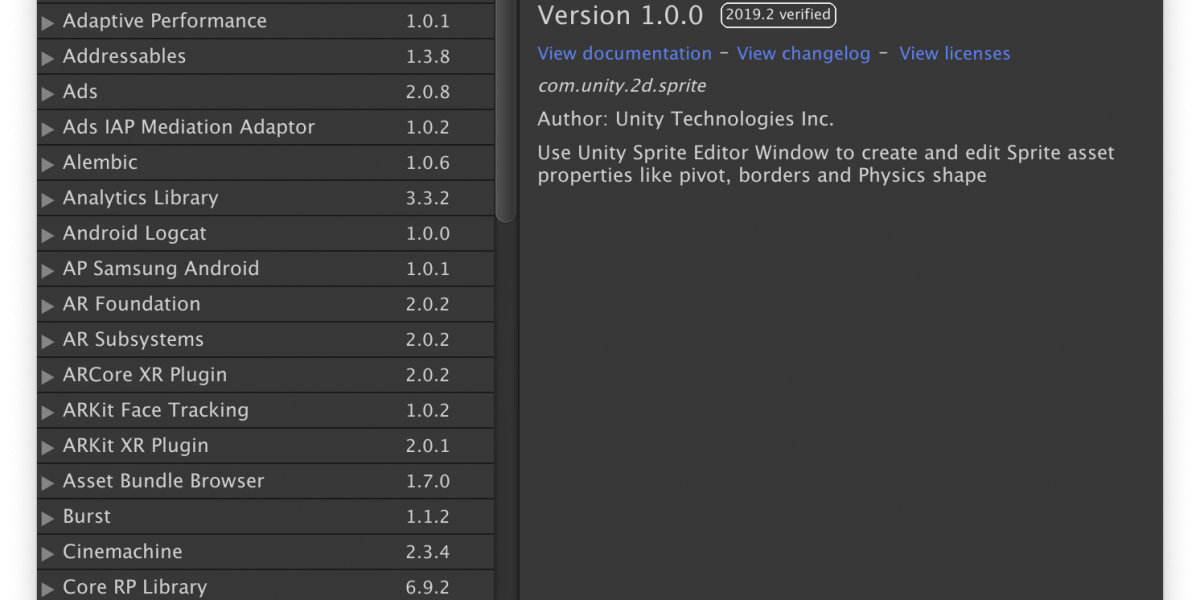Expand the Adaptive Performance package arrow

[x=47, y=22]
